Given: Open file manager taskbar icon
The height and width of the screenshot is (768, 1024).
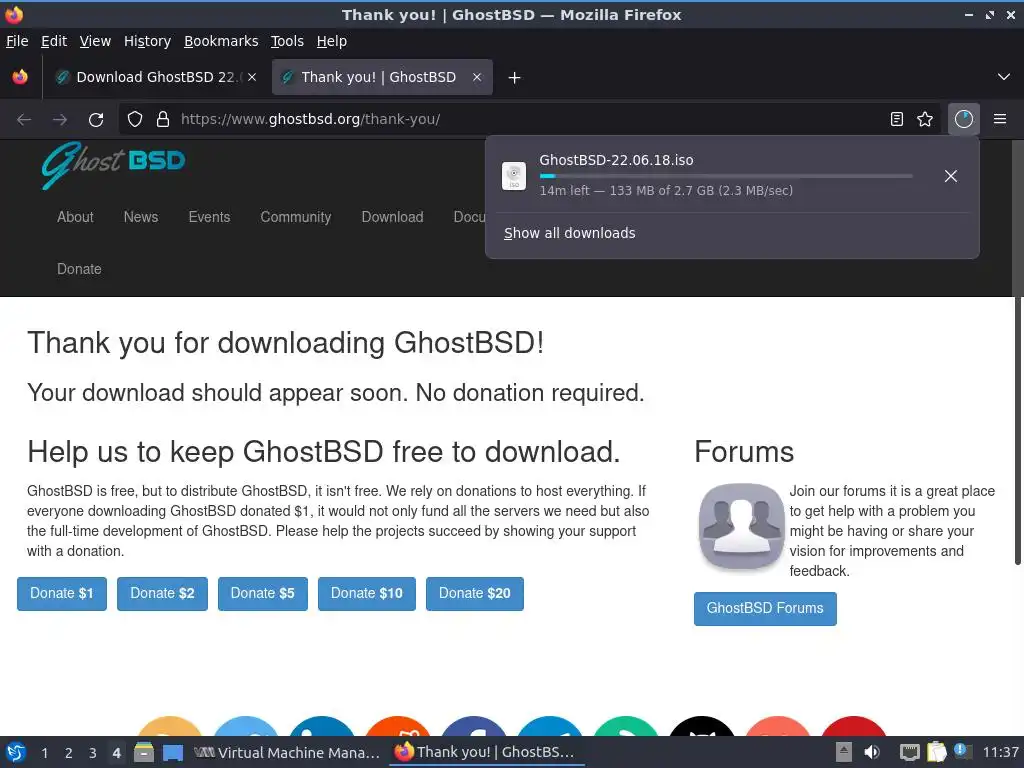Looking at the screenshot, I should click(144, 752).
